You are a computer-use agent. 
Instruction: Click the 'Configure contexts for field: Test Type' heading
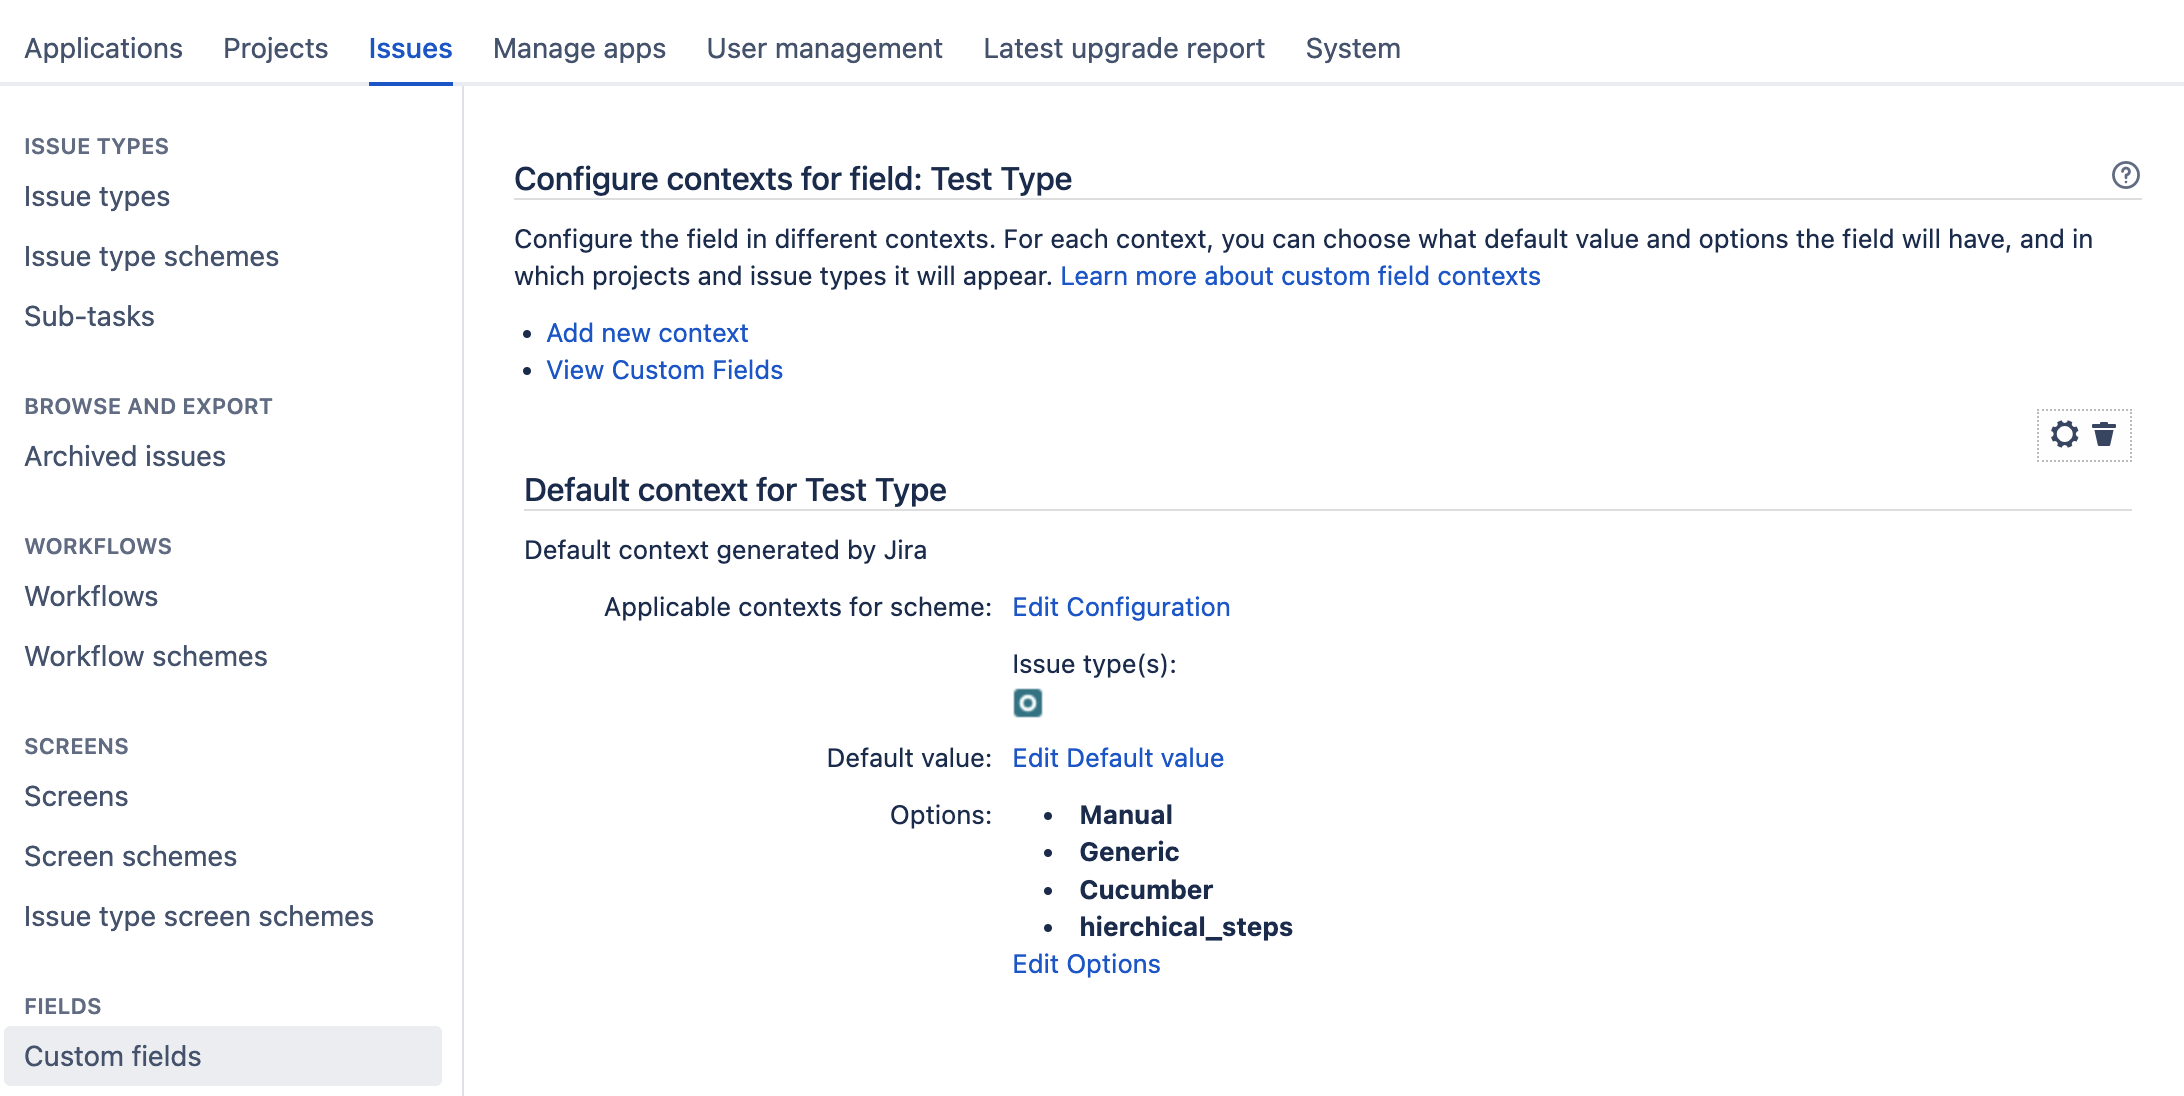(x=793, y=179)
